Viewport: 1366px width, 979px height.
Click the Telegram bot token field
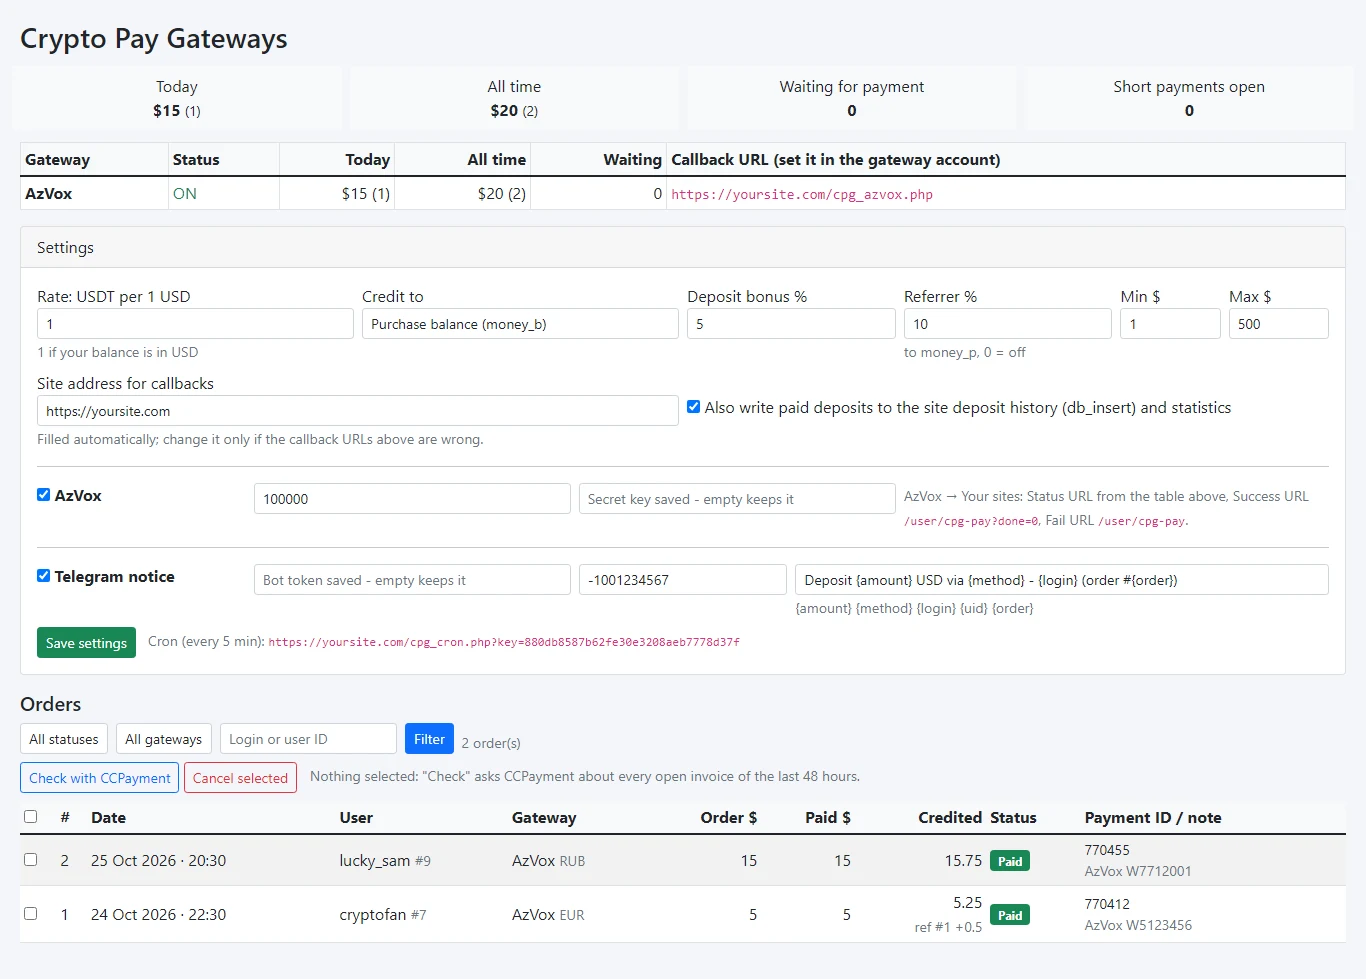tap(412, 580)
